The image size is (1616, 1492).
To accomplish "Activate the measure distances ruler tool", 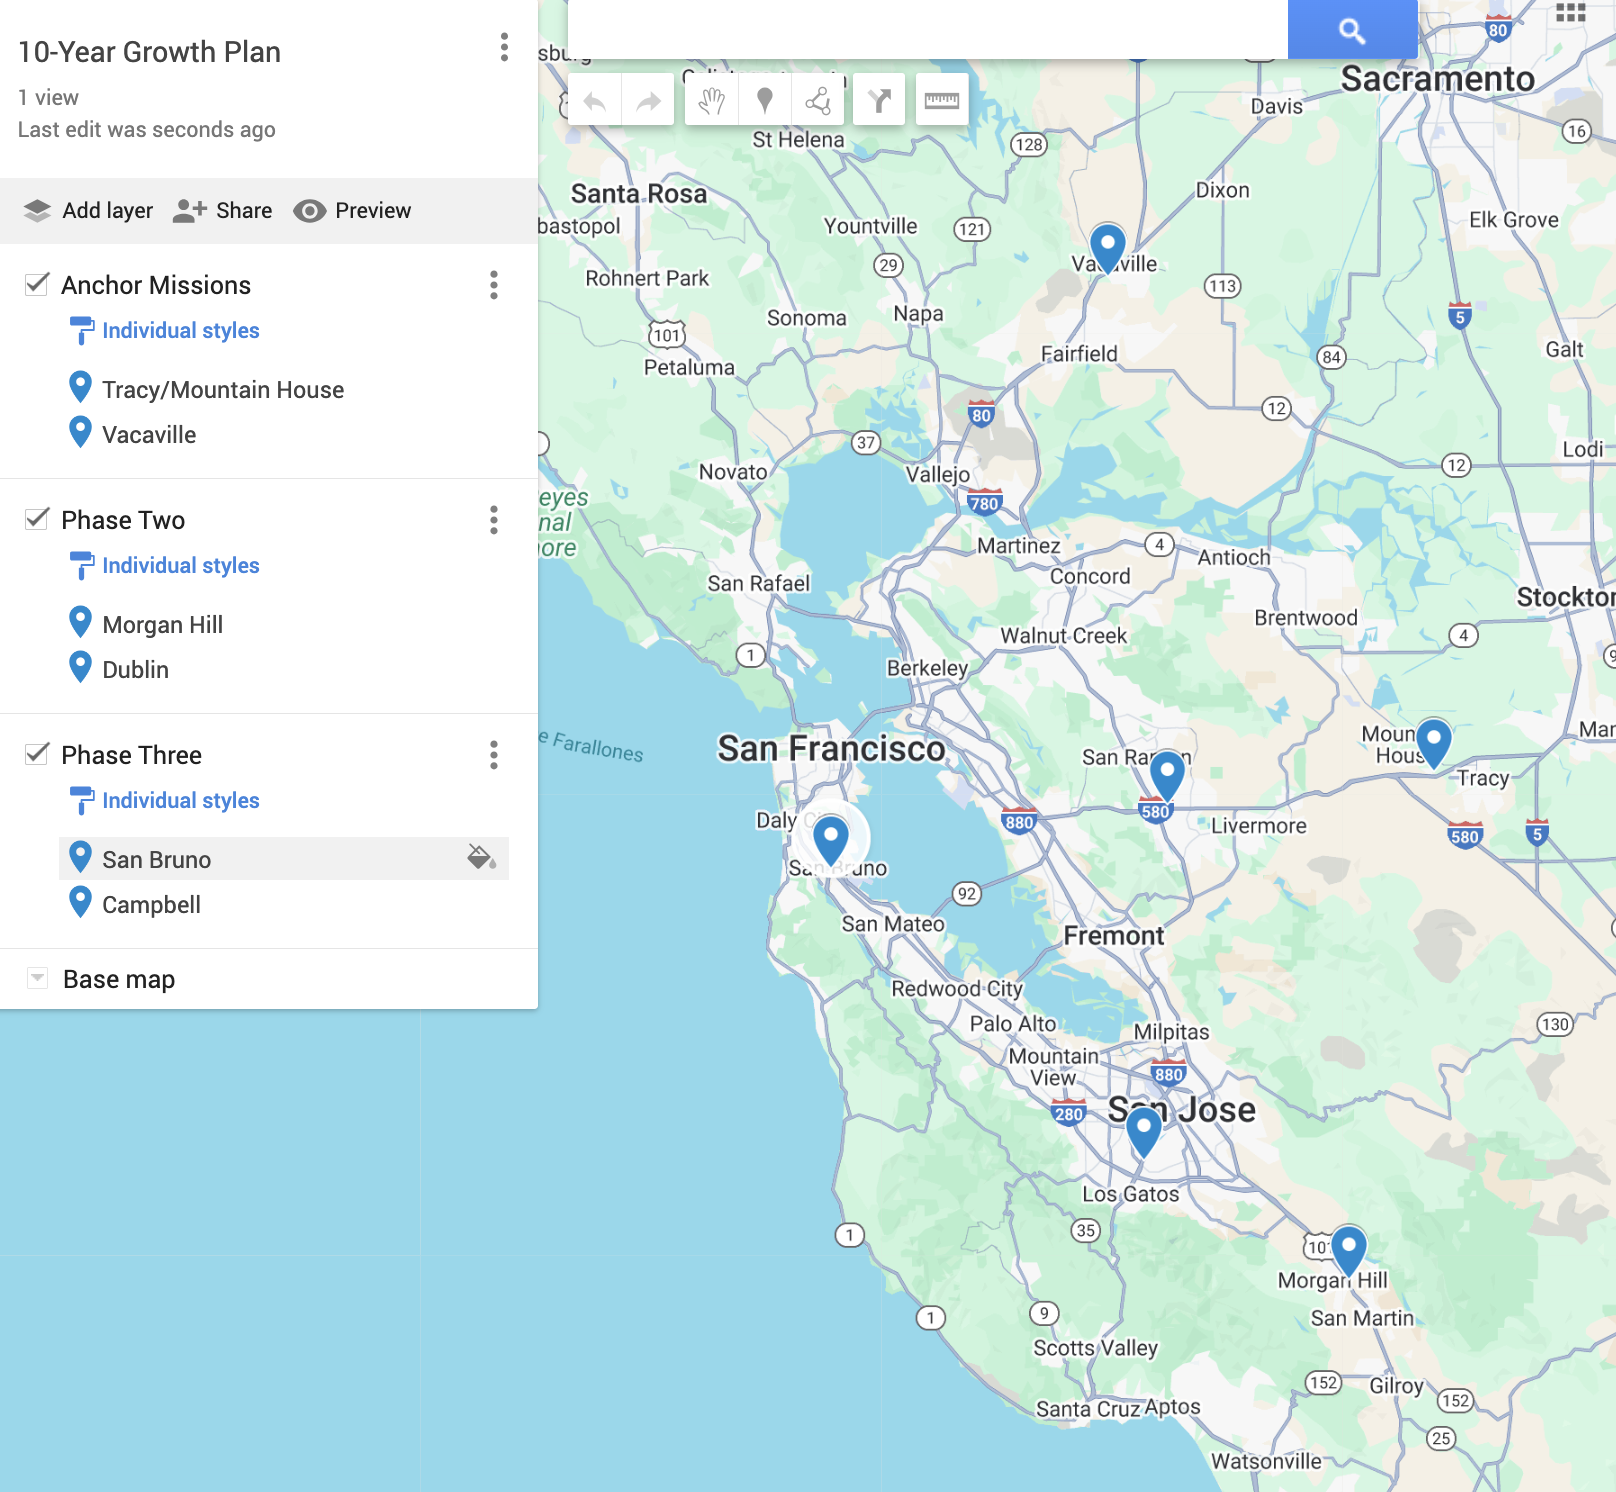I will click(x=941, y=100).
